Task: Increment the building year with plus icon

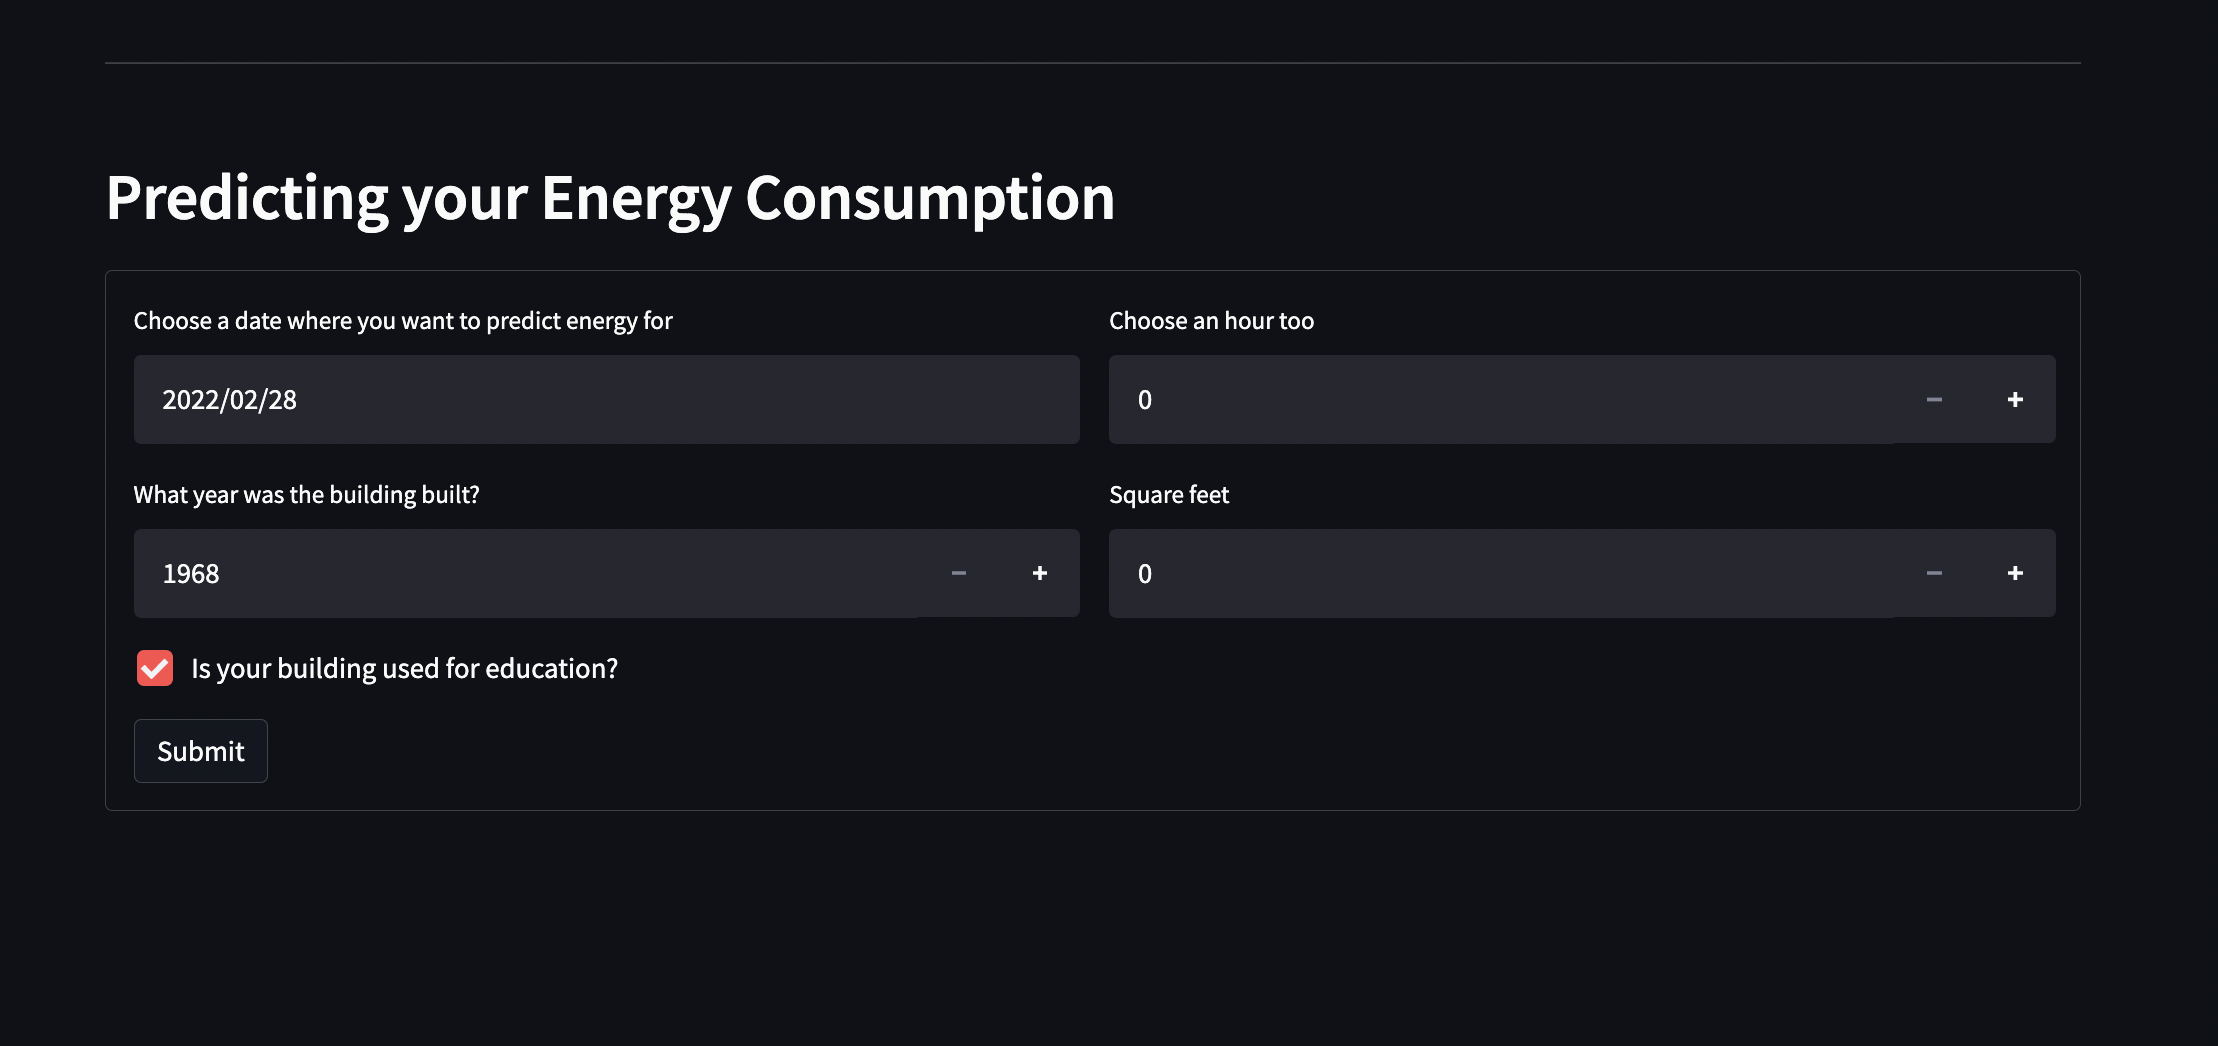Action: 1039,573
